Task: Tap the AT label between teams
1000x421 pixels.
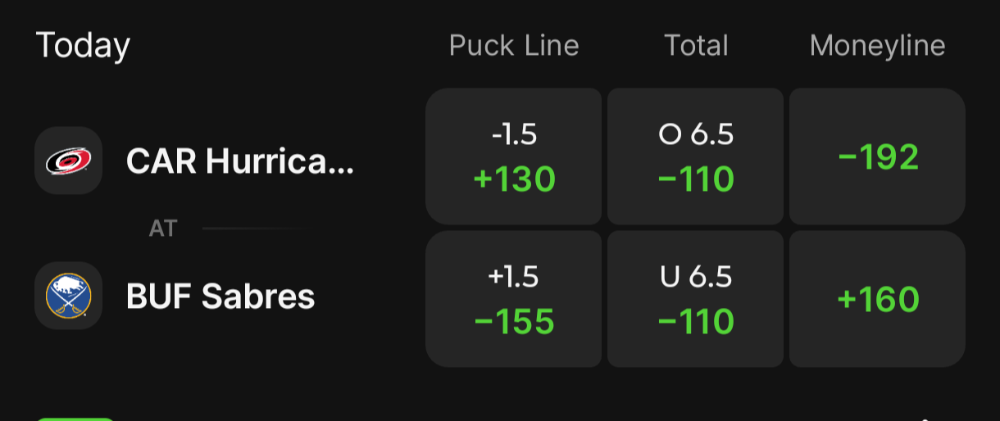Action: coord(163,229)
